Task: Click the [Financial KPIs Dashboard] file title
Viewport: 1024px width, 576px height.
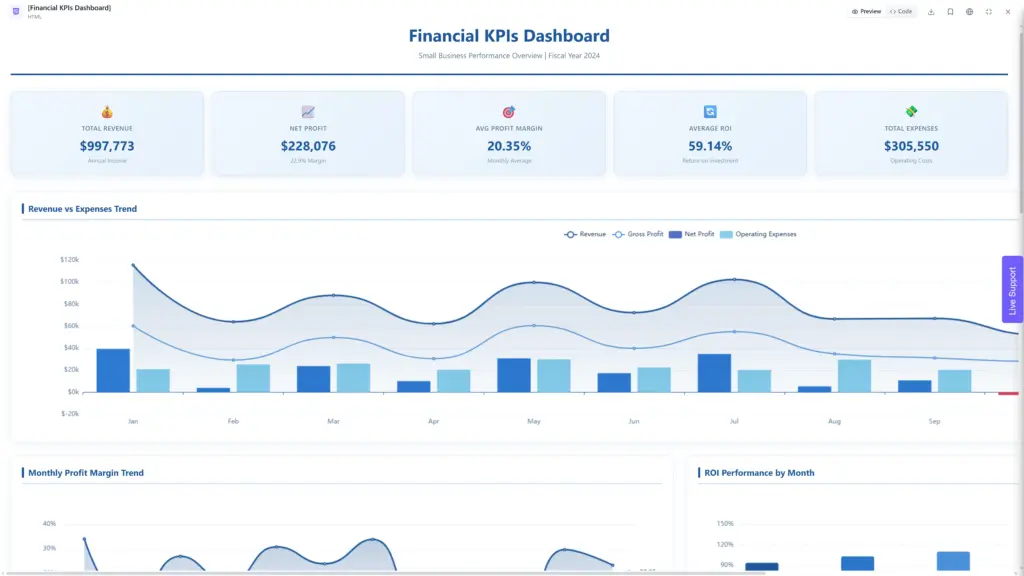Action: (69, 8)
